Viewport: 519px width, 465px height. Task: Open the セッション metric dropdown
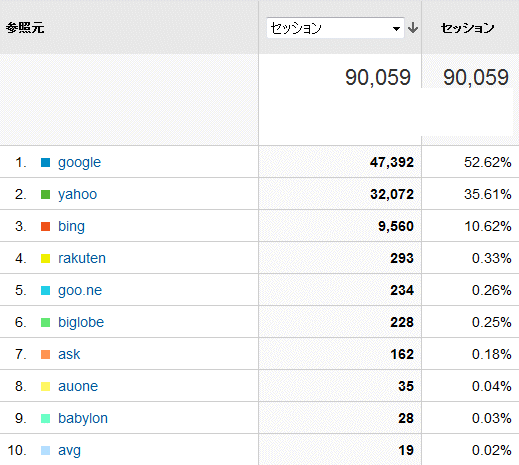tap(335, 28)
